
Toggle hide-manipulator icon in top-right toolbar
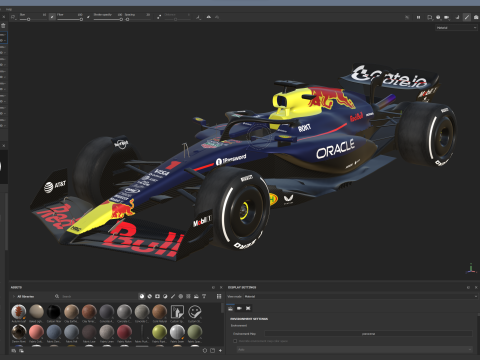[407, 17]
